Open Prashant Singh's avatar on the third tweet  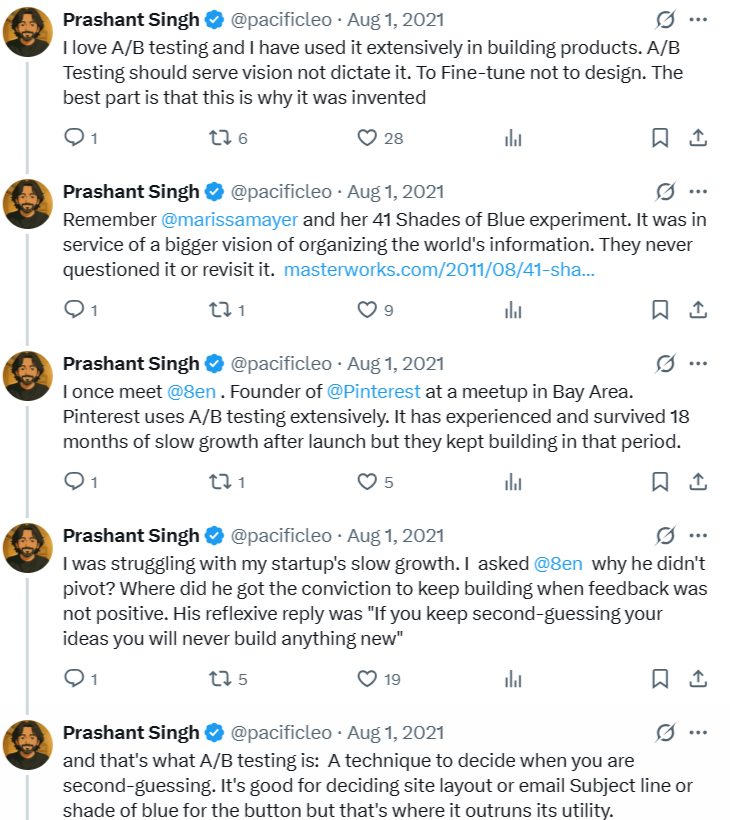coord(28,376)
